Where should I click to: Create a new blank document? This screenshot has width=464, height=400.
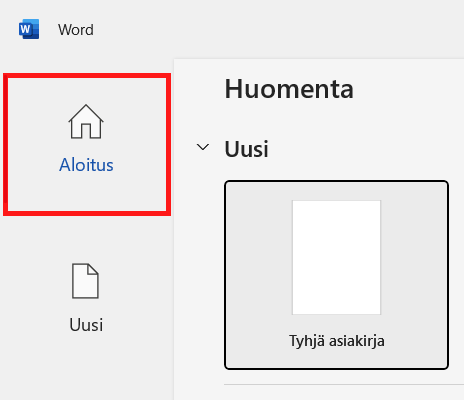point(336,275)
